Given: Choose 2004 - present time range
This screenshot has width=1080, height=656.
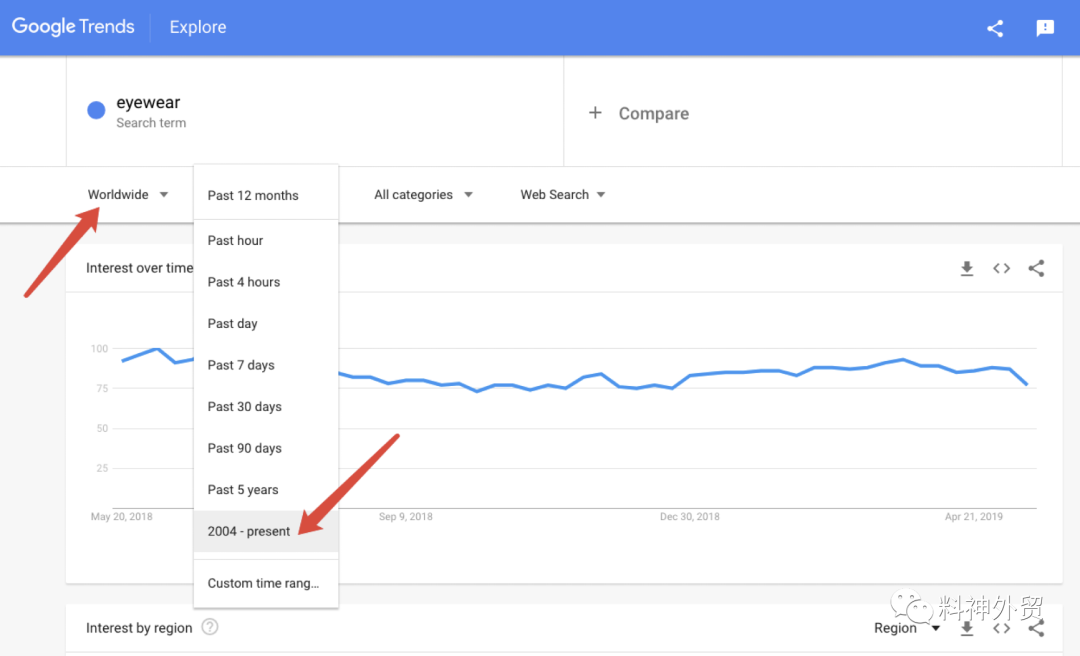Looking at the screenshot, I should 249,531.
